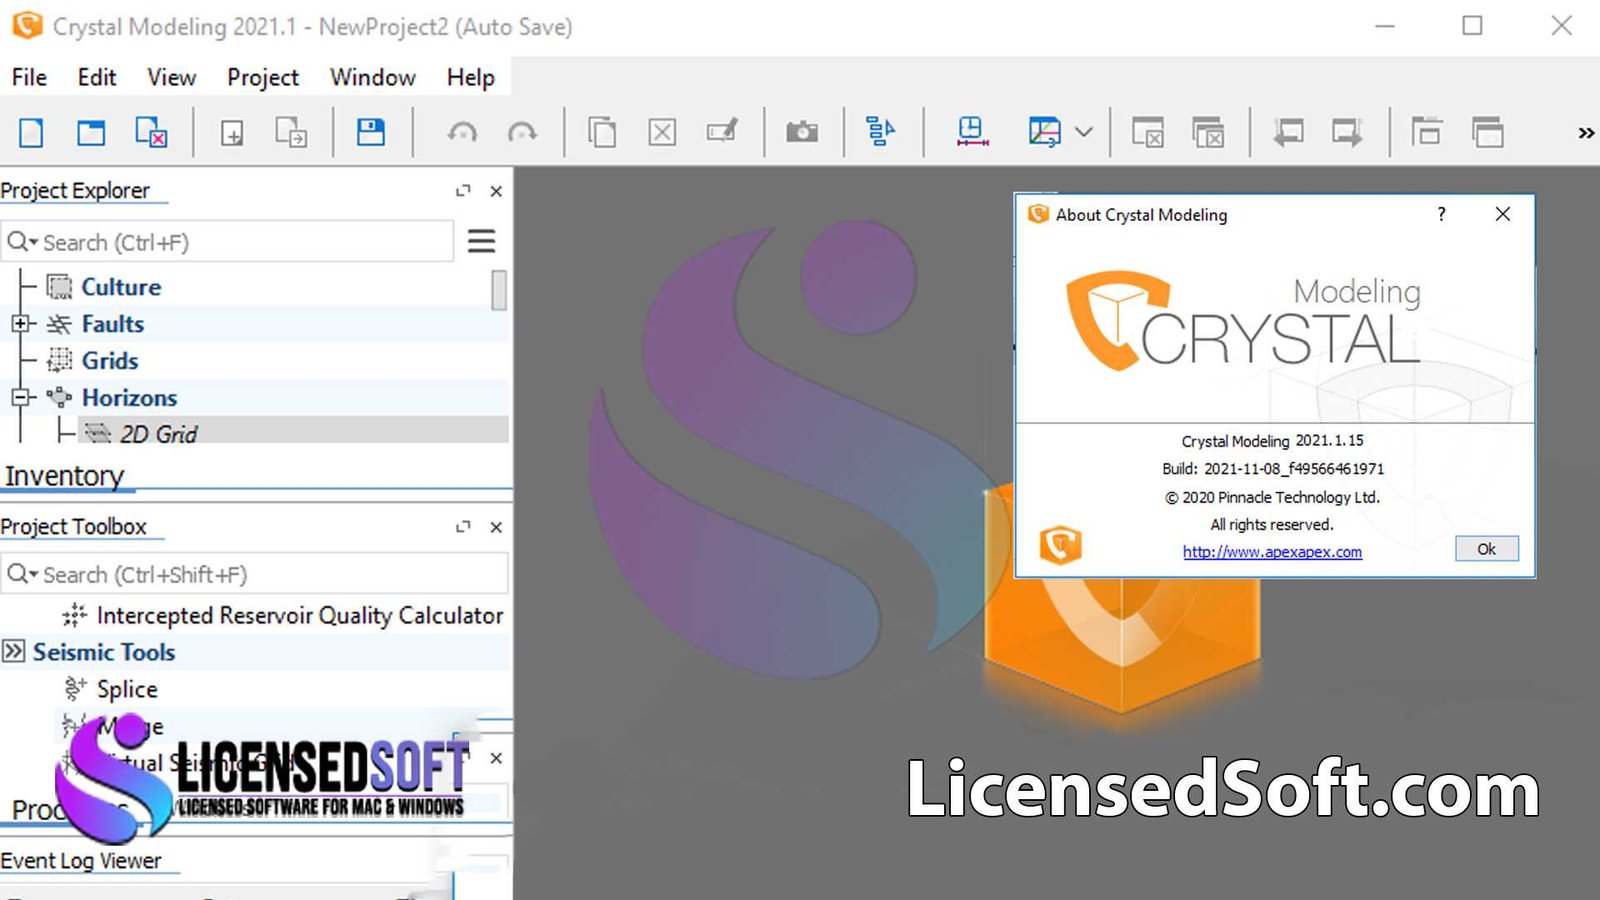Close the Project Toolbox panel
1600x900 pixels.
pyautogui.click(x=496, y=527)
